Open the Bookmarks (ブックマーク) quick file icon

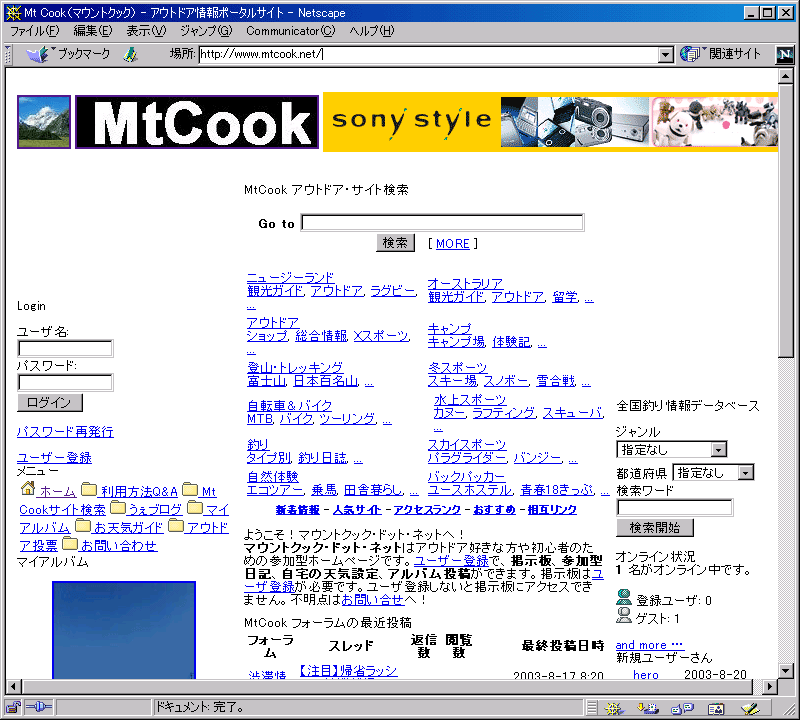pos(37,54)
